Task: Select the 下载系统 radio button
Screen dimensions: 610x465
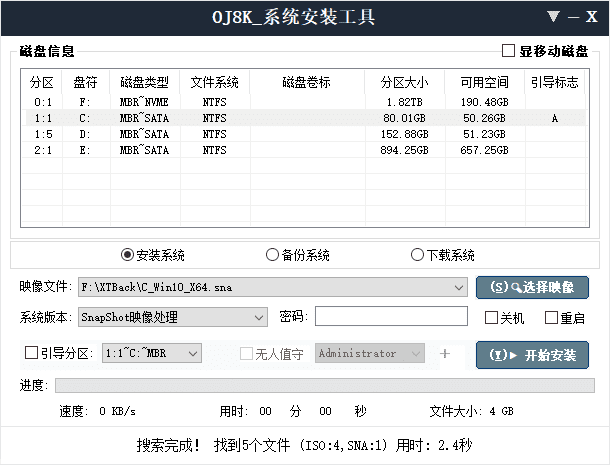Action: [417, 255]
